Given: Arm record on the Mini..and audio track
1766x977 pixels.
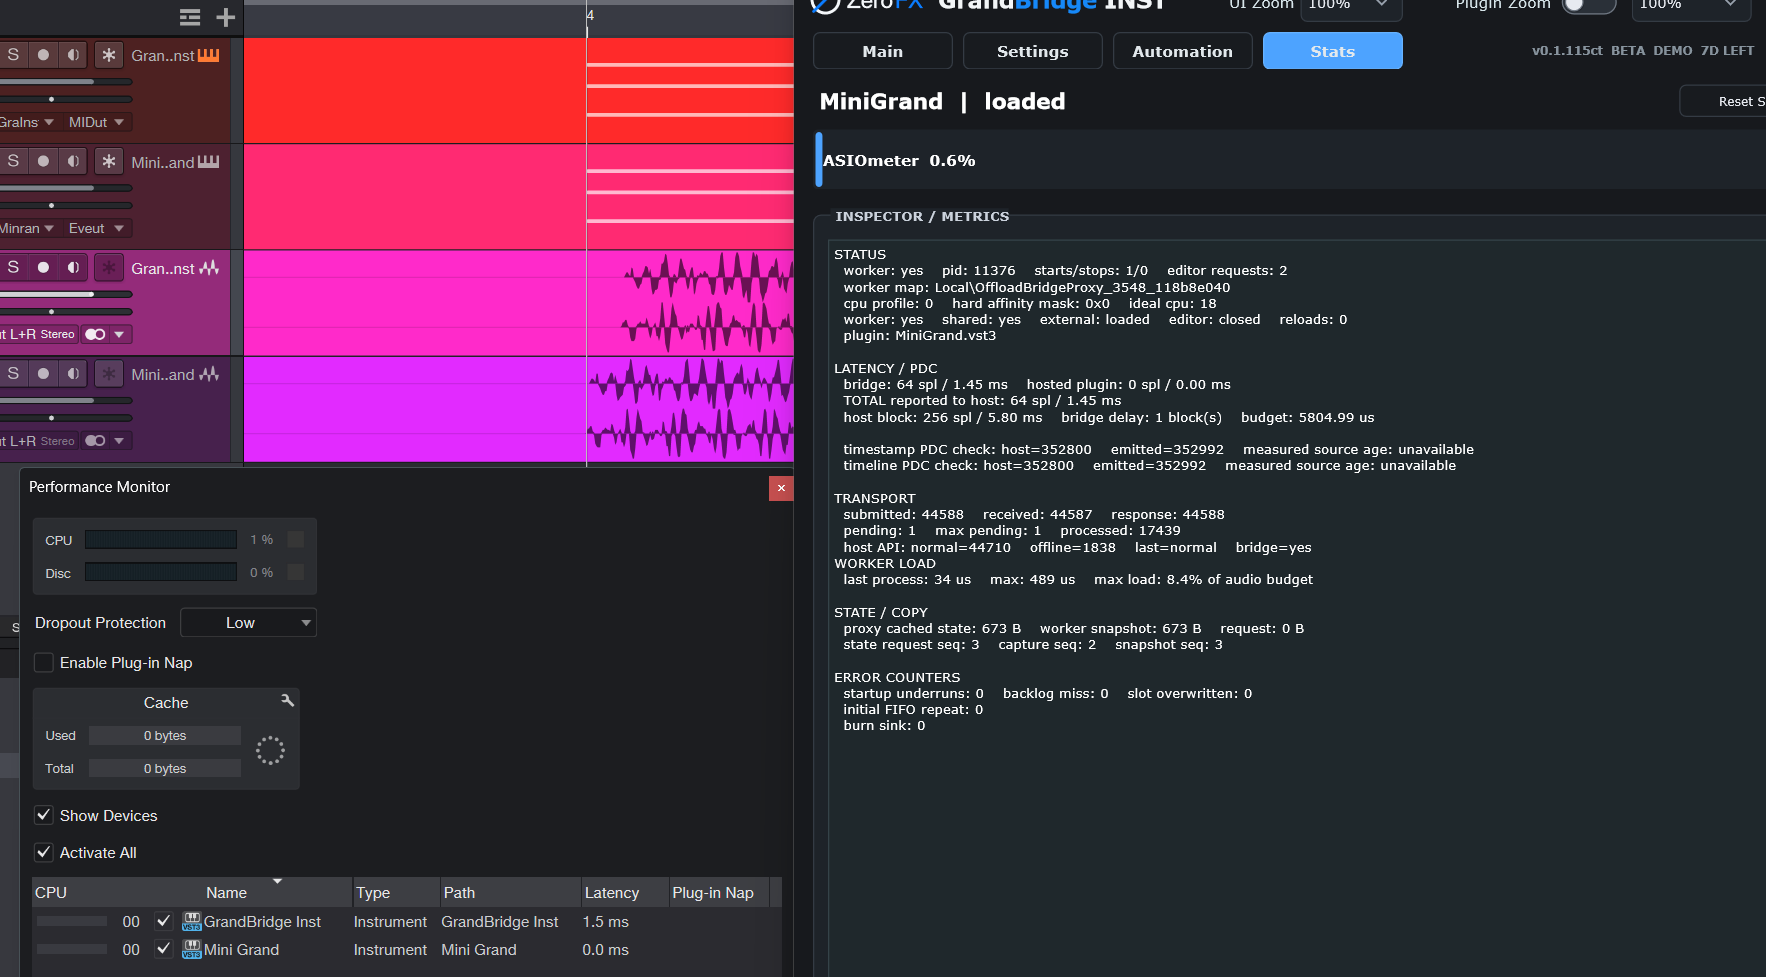Looking at the screenshot, I should click(43, 373).
